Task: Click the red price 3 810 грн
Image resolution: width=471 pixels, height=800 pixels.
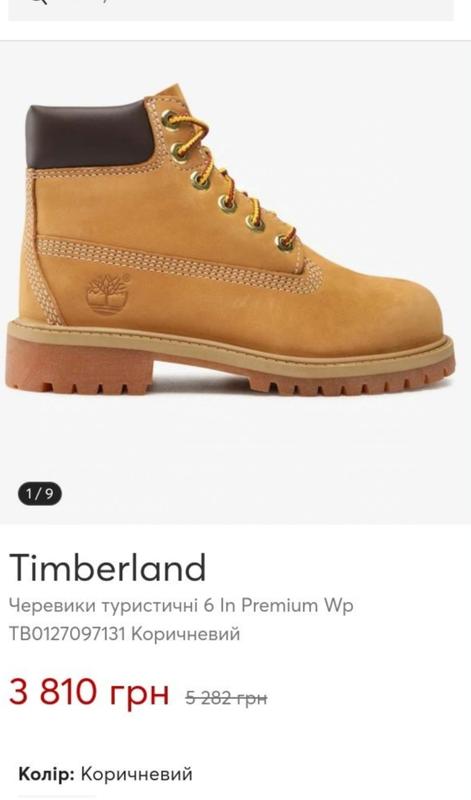Action: pos(89,691)
